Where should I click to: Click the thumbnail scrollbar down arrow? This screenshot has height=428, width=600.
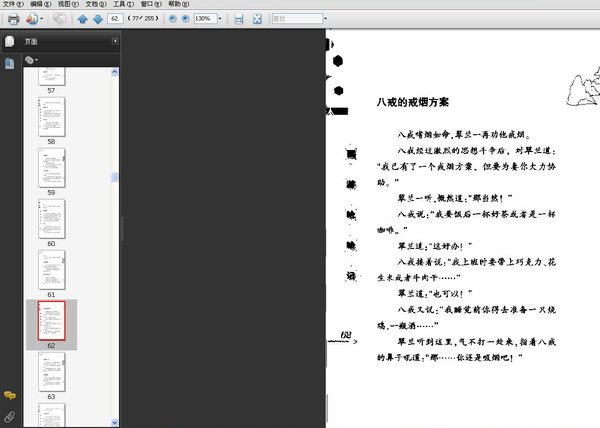point(114,423)
